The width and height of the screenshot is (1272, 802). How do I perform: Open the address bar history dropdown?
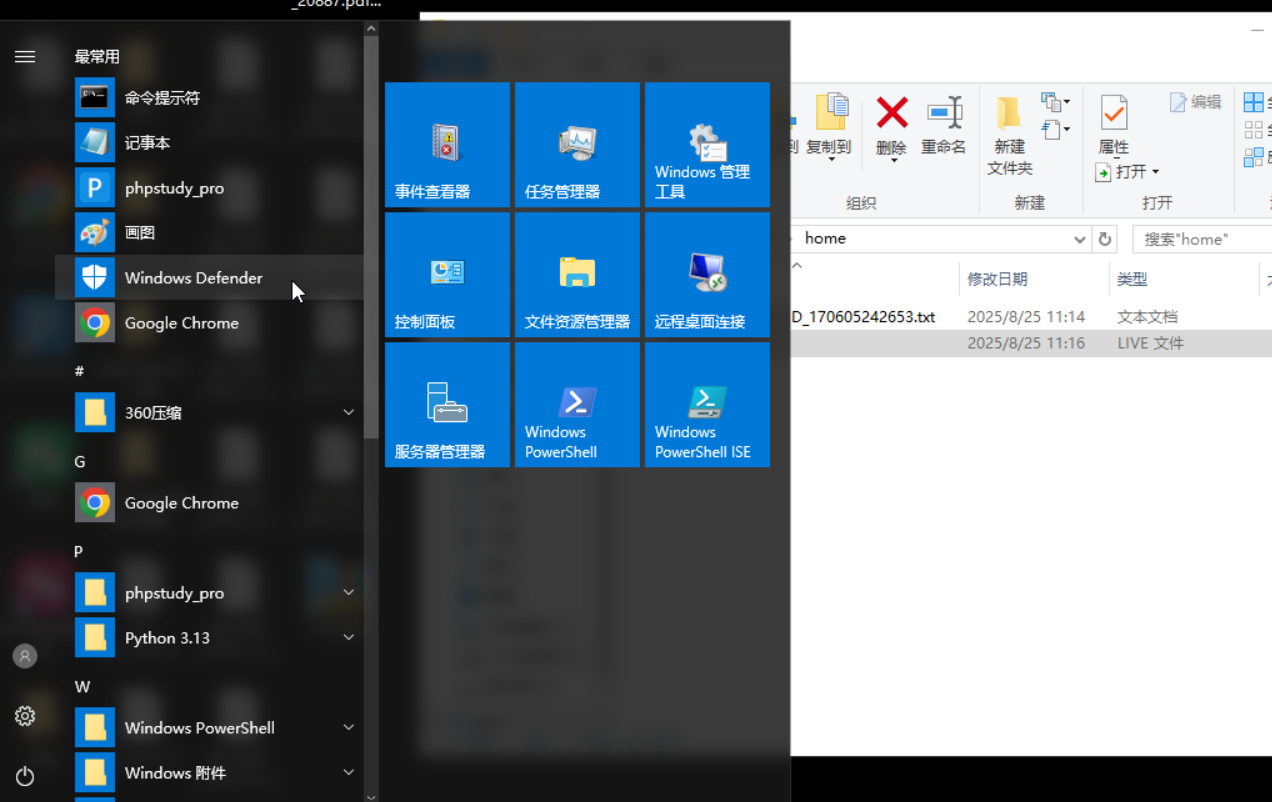coord(1080,239)
